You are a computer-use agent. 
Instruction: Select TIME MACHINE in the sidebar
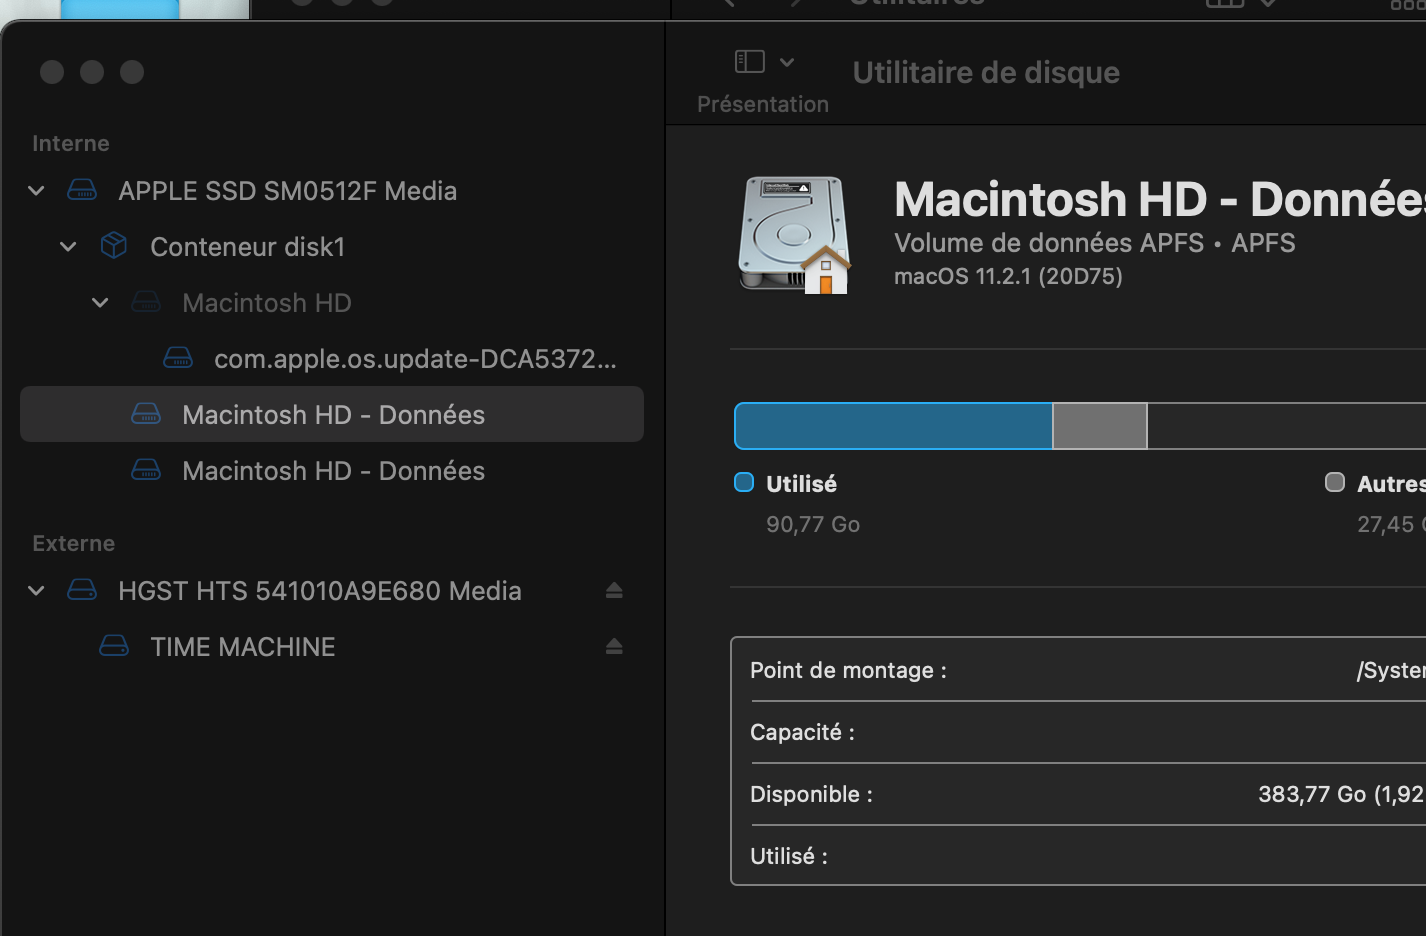coord(242,646)
